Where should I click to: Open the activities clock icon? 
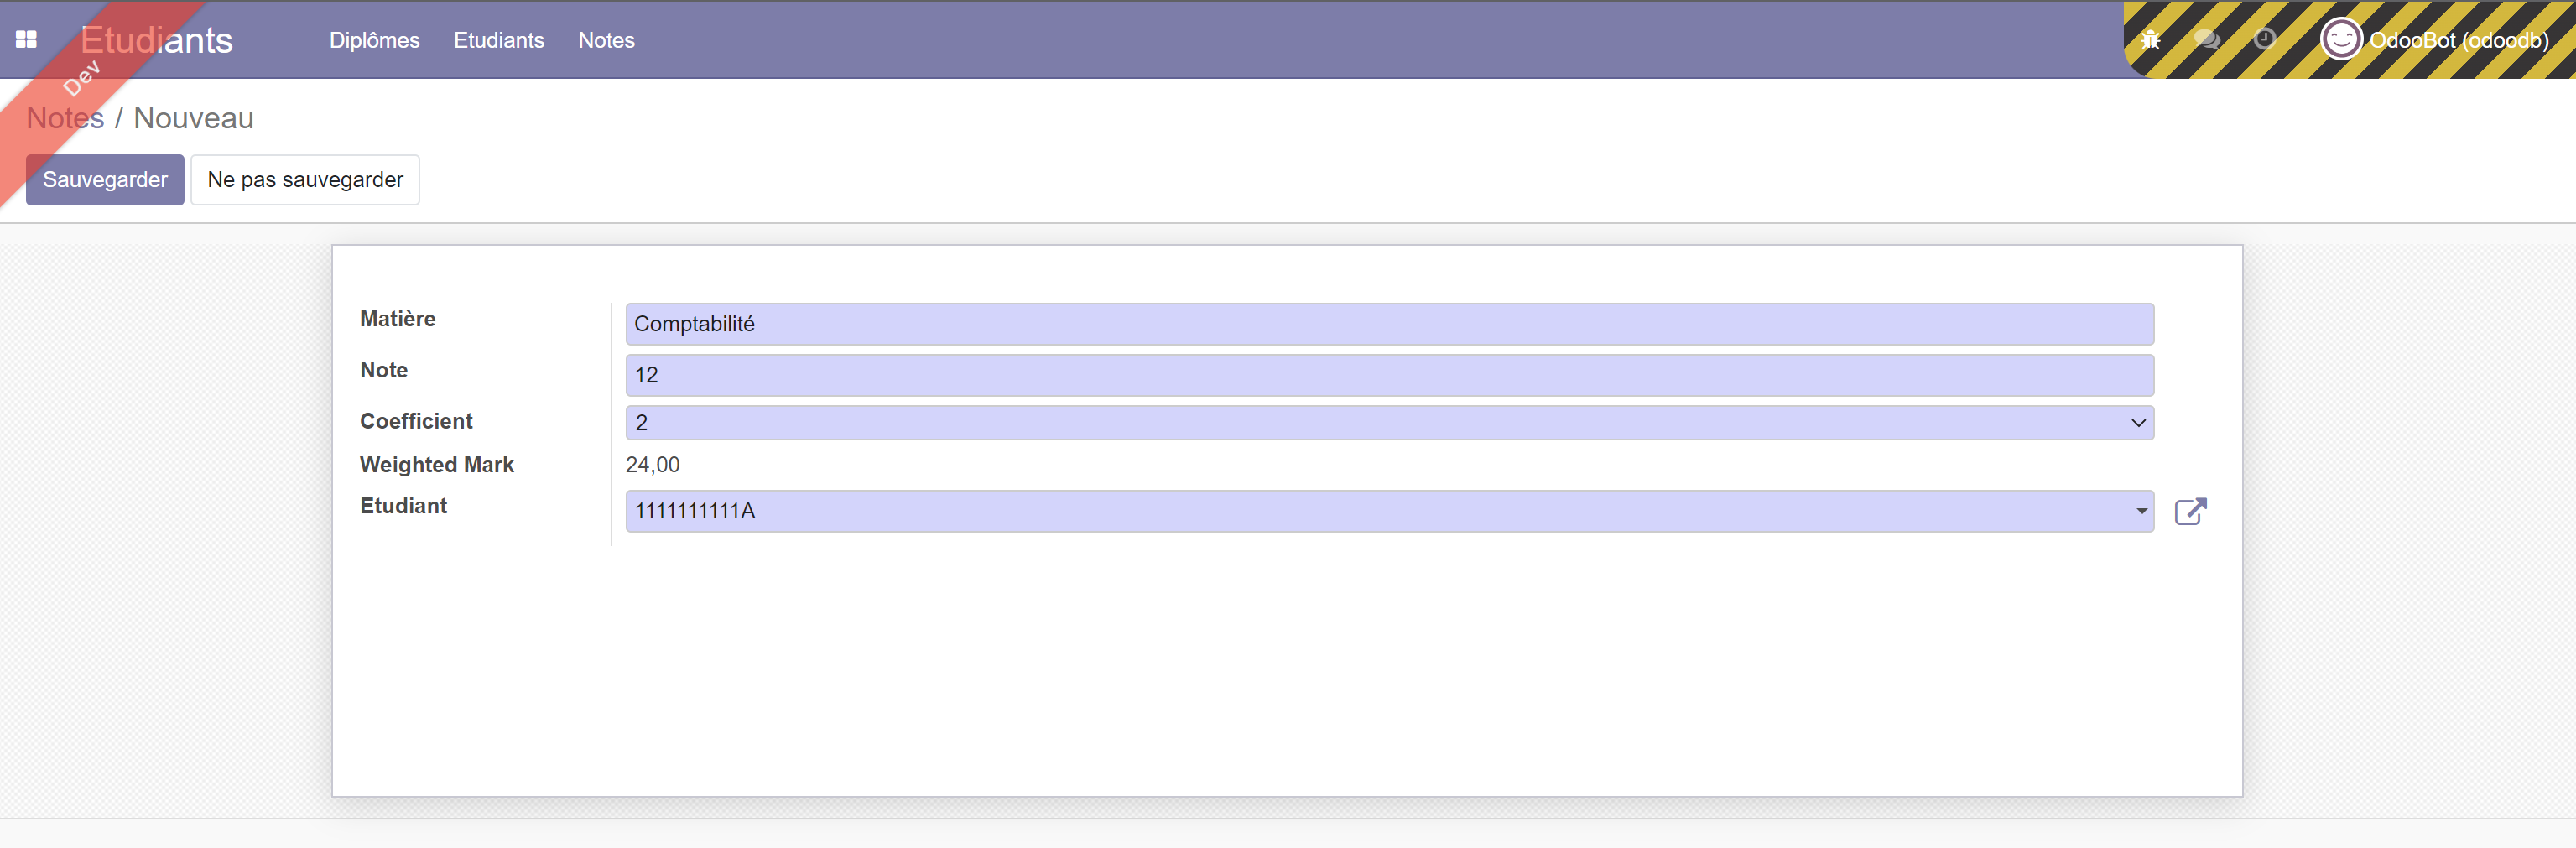2265,39
